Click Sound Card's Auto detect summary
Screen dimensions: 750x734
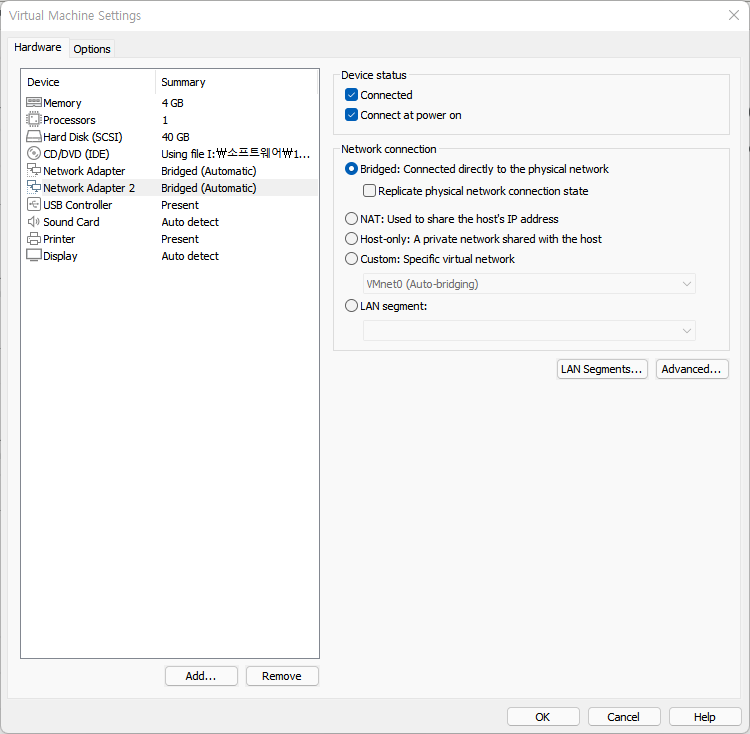coord(190,222)
